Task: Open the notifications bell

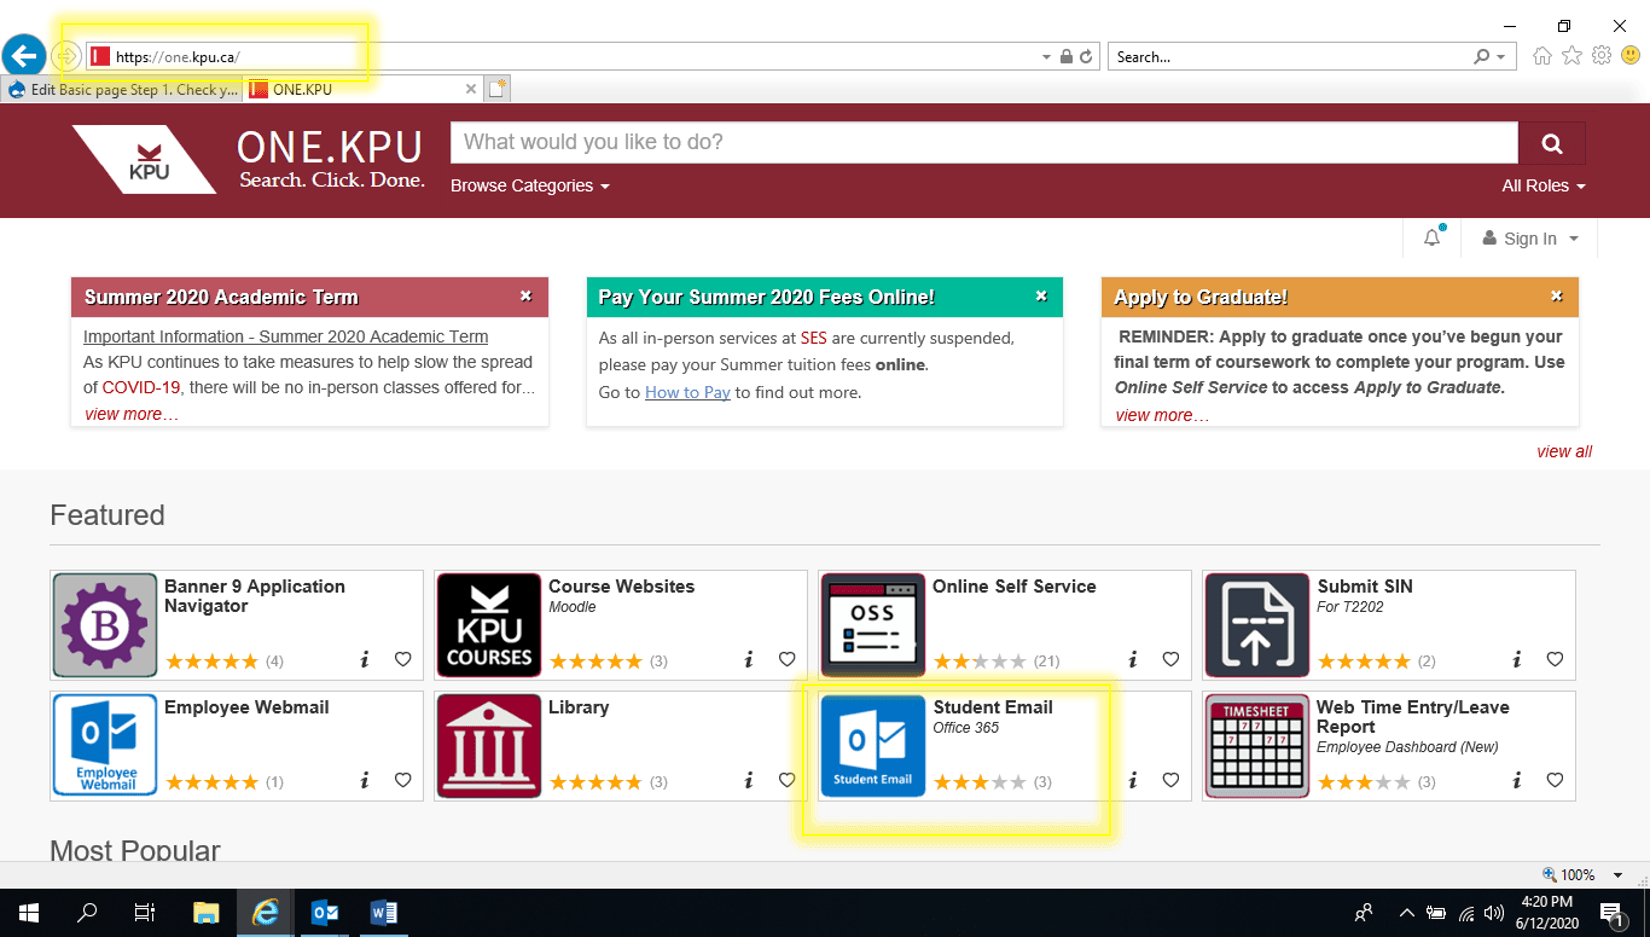Action: pos(1432,237)
